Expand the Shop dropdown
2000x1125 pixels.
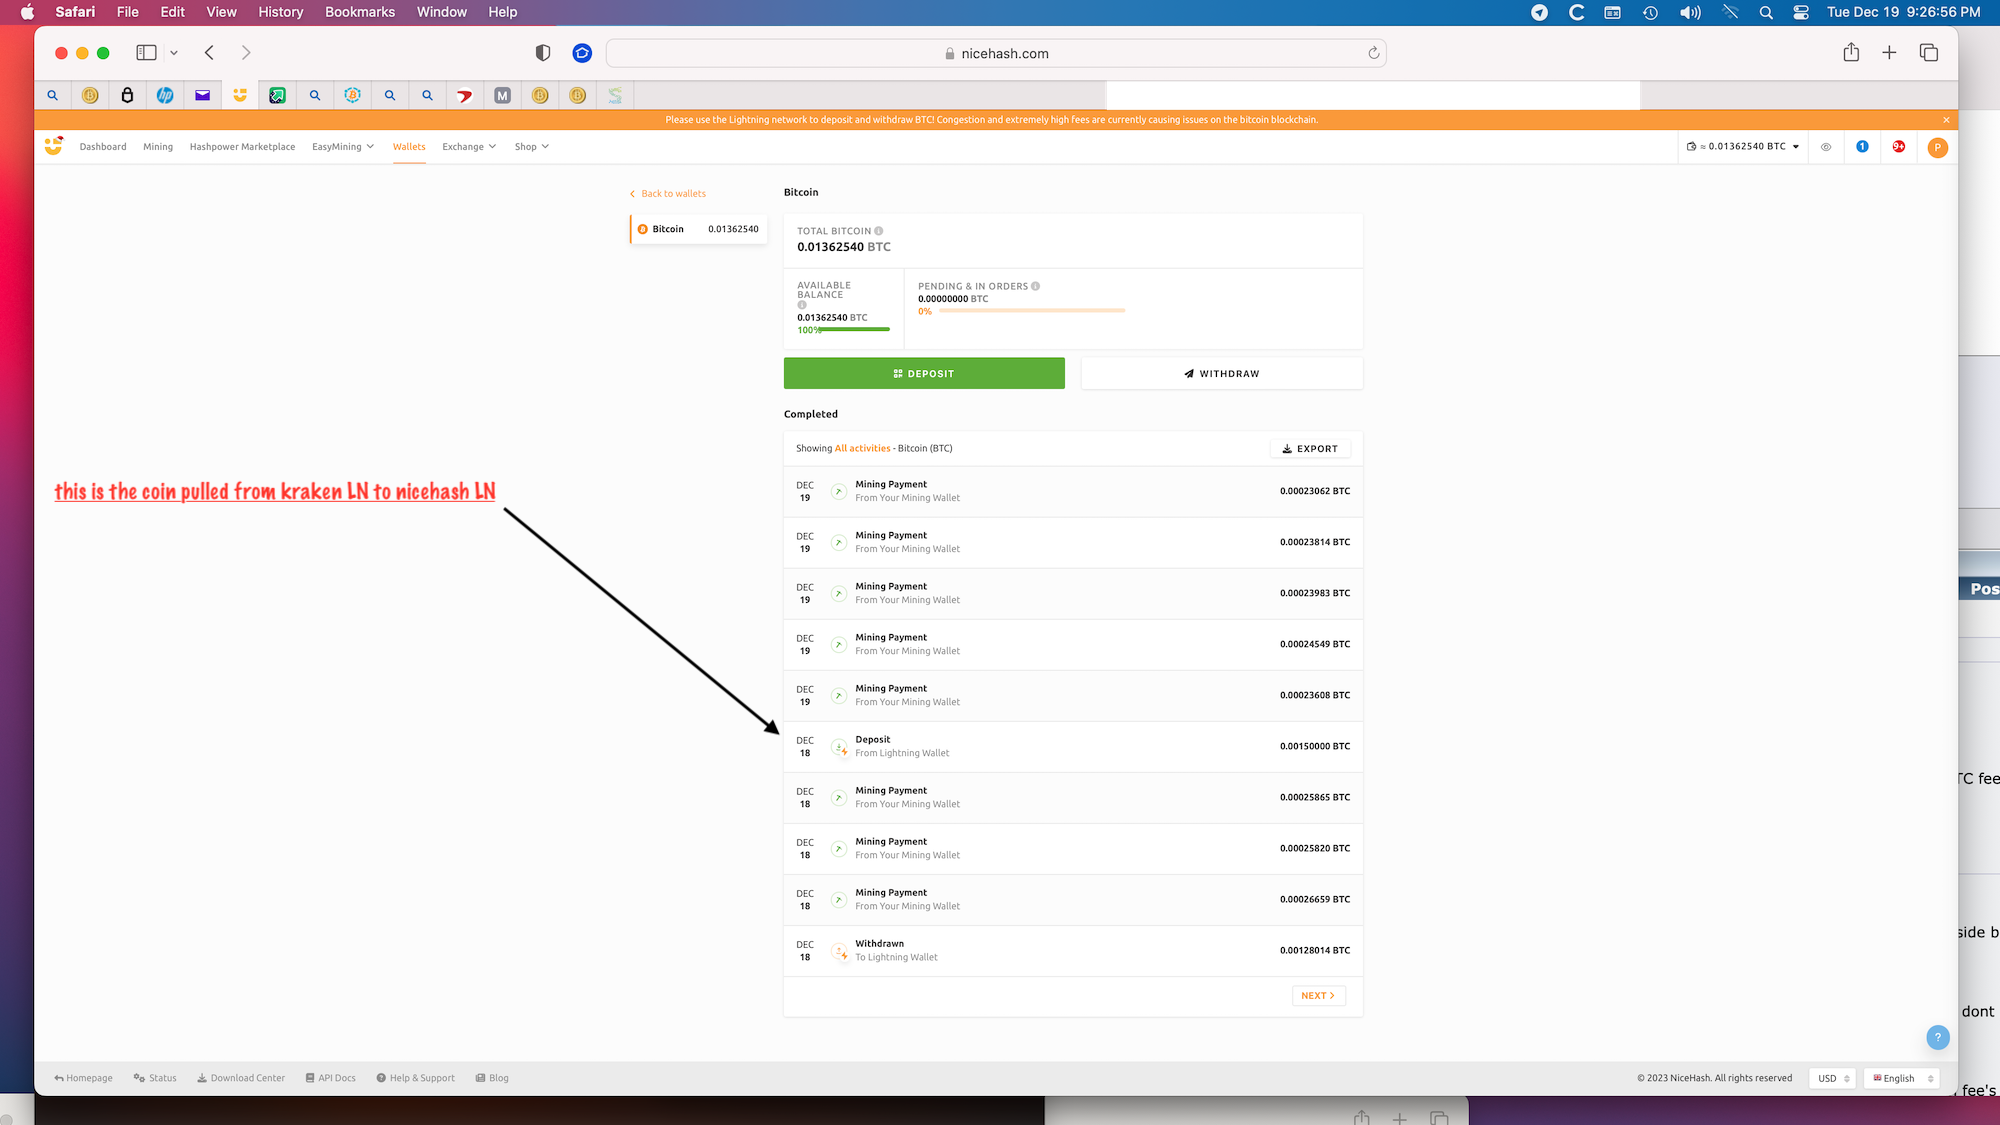click(x=532, y=147)
